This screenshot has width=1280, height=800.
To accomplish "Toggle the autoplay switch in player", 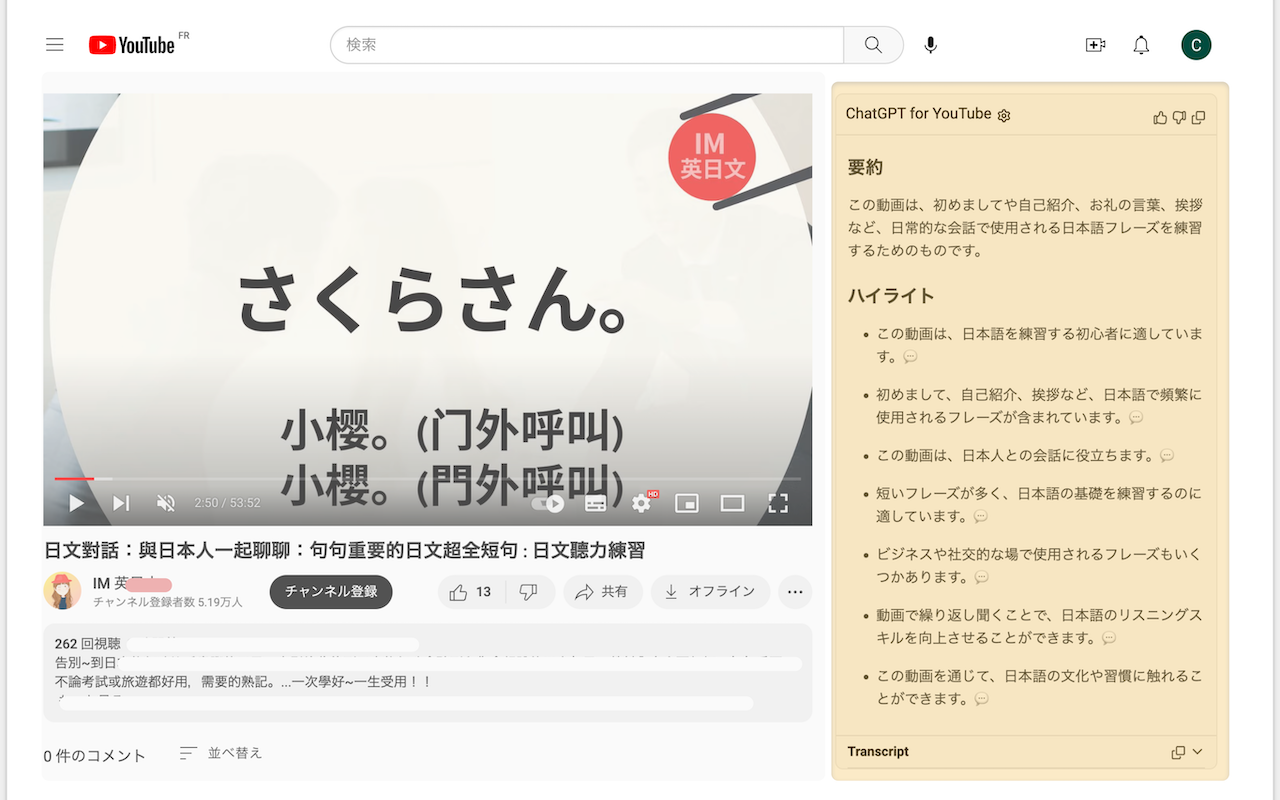I will (548, 503).
